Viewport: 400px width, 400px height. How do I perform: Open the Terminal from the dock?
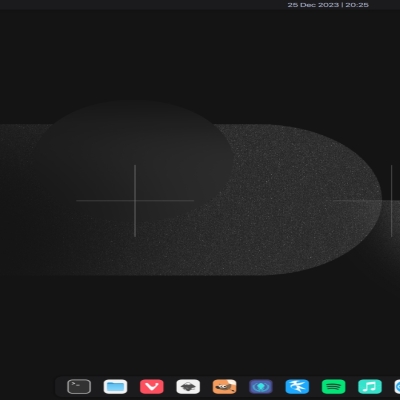pos(79,387)
